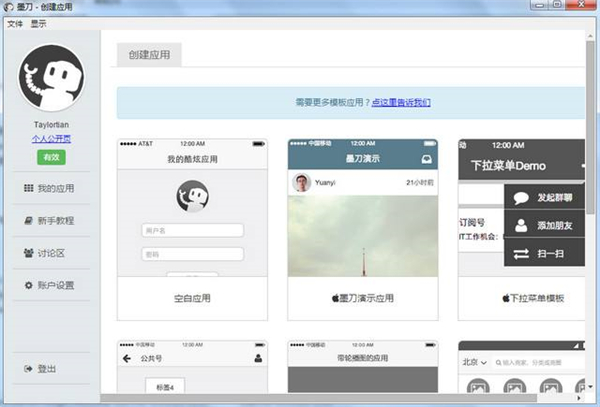Open 我的应用 in the sidebar
The height and width of the screenshot is (407, 600).
51,188
